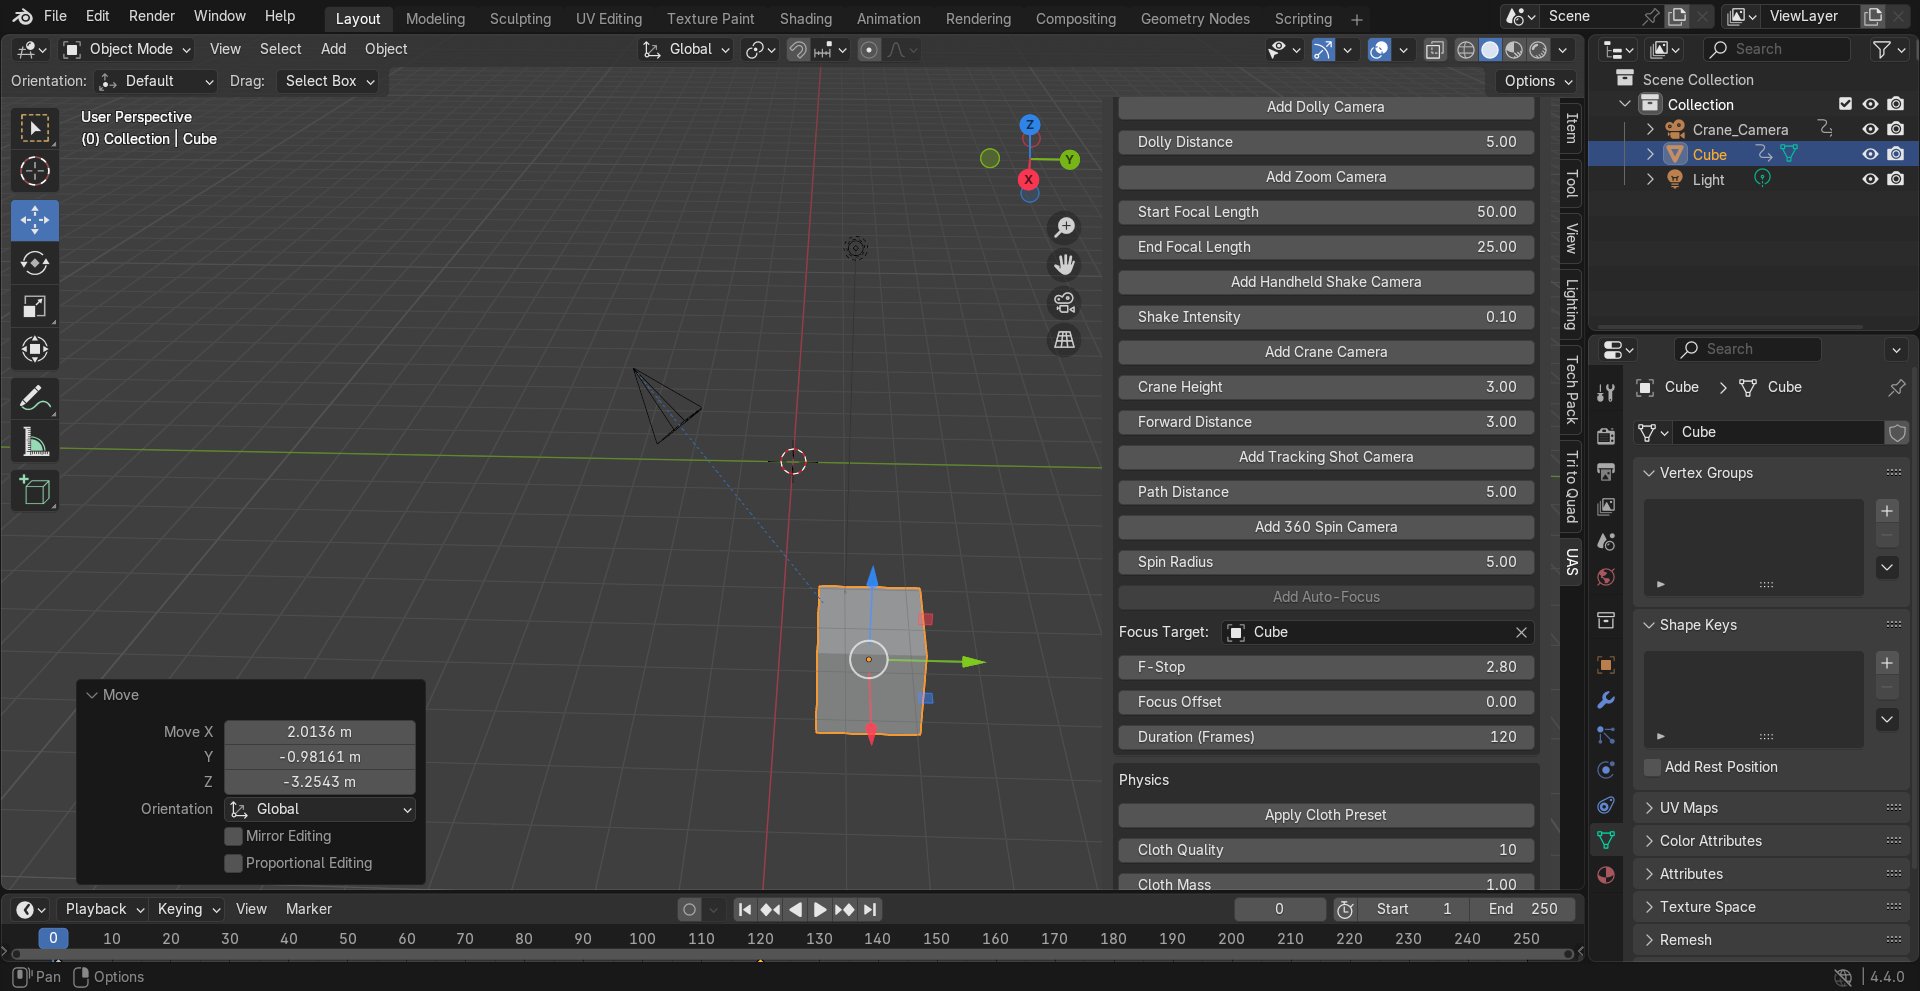
Task: Enable Proportional Editing in the Move panel
Action: coord(233,863)
